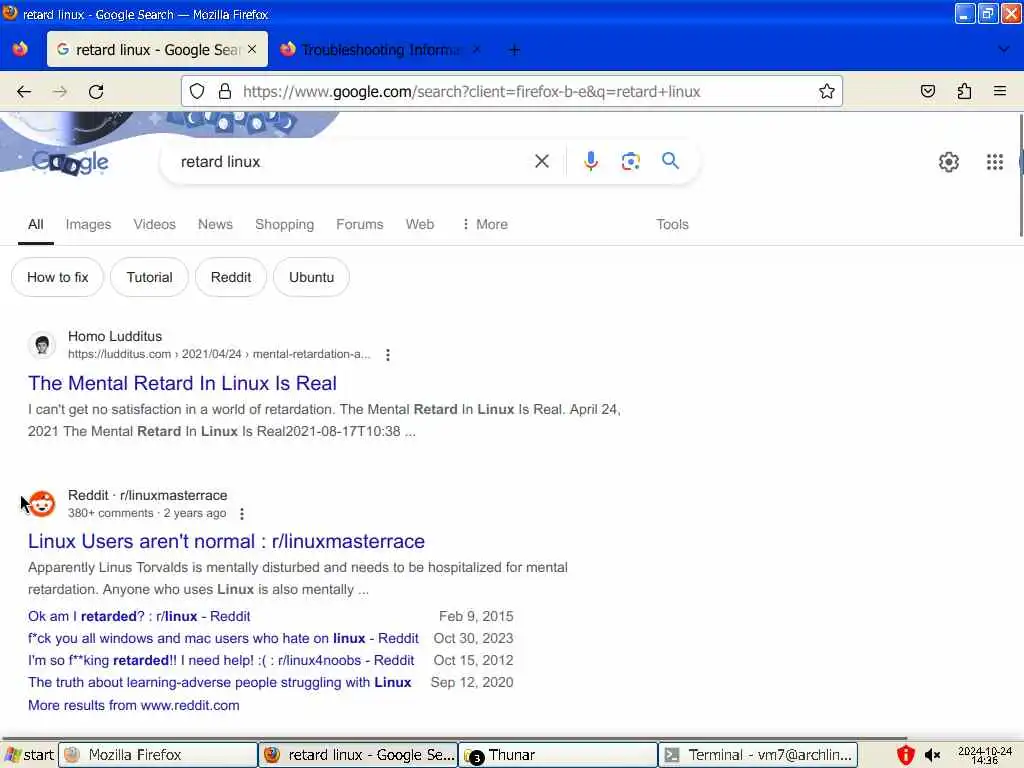
Task: Apply the Ubuntu filter chip
Action: 312,277
